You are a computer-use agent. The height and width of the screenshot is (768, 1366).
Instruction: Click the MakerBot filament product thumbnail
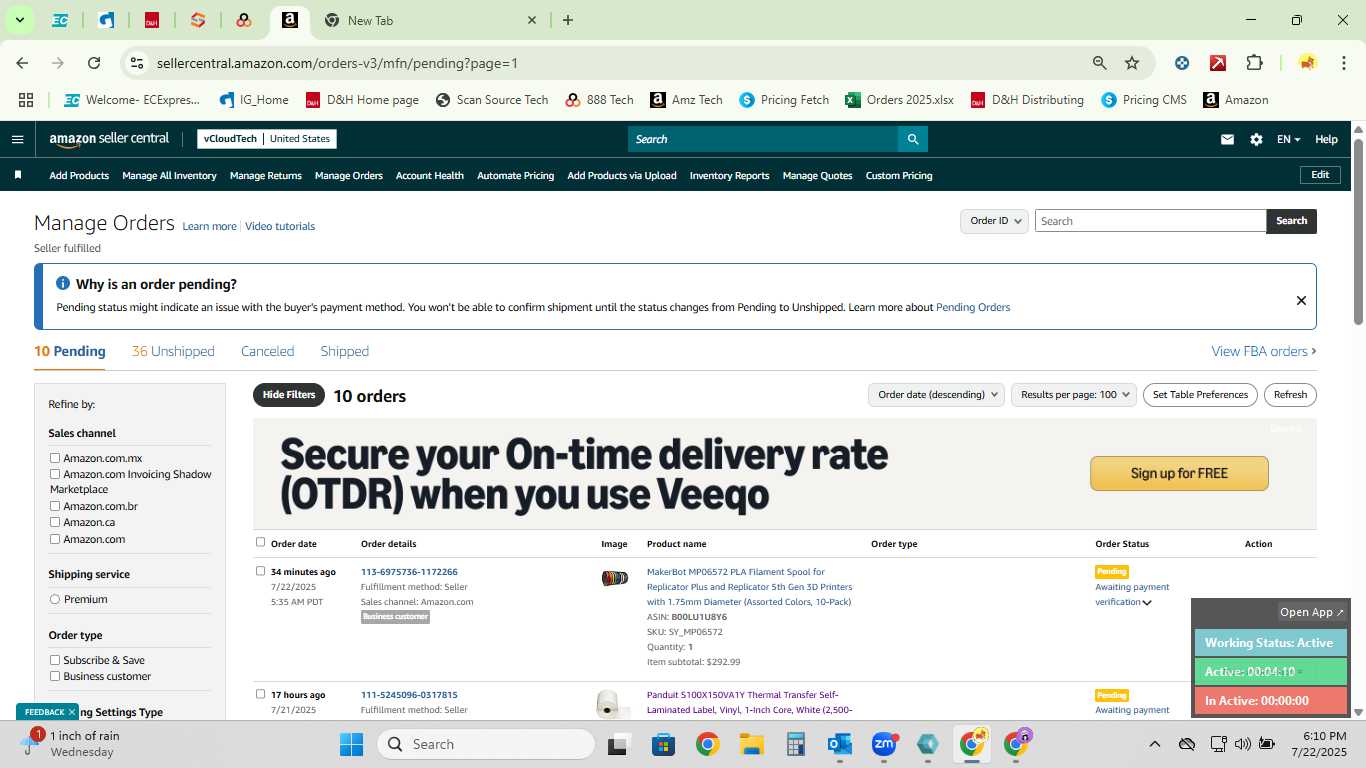[x=614, y=578]
